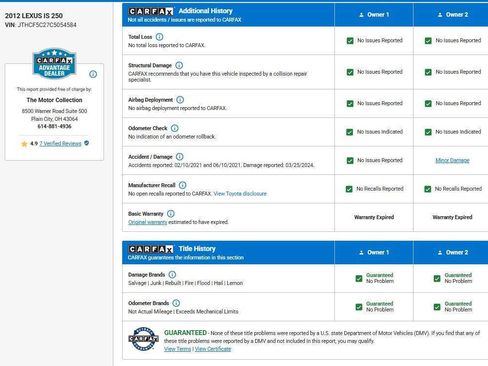Click Owner 2 person icon in Additional History
Screen dimensions: 488x366
click(440, 15)
